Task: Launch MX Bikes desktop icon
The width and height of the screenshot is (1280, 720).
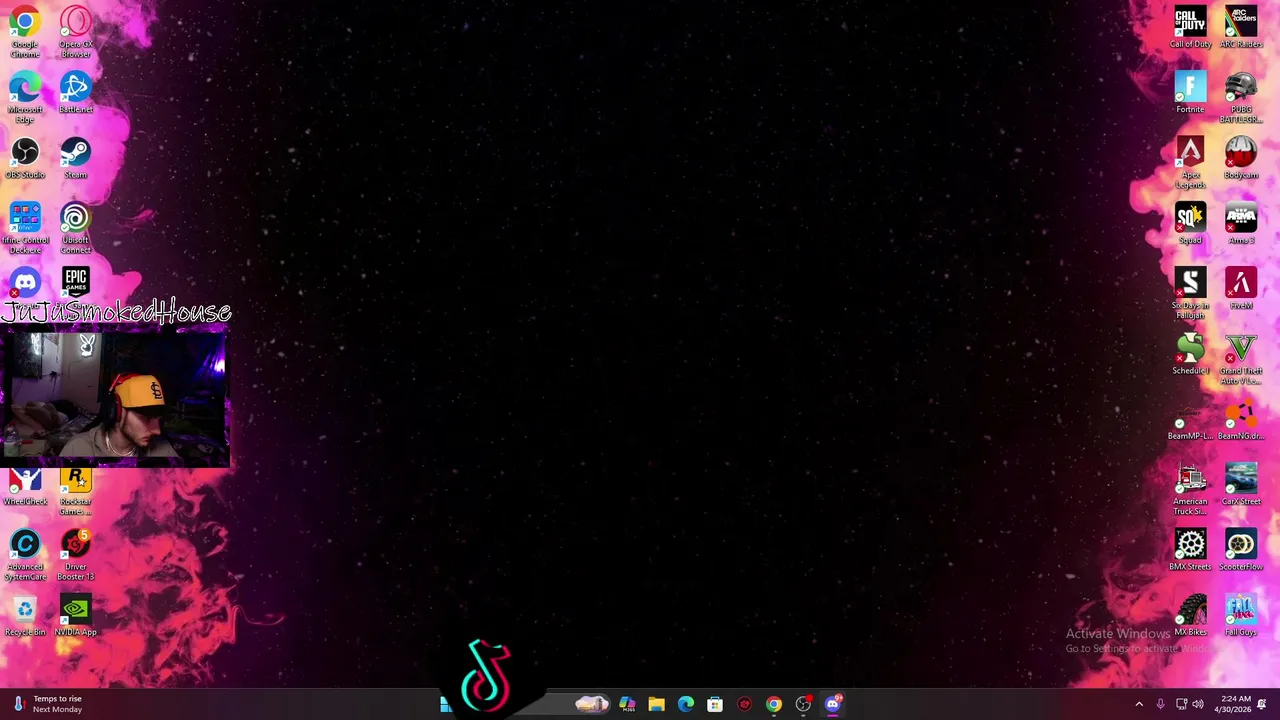Action: point(1190,615)
